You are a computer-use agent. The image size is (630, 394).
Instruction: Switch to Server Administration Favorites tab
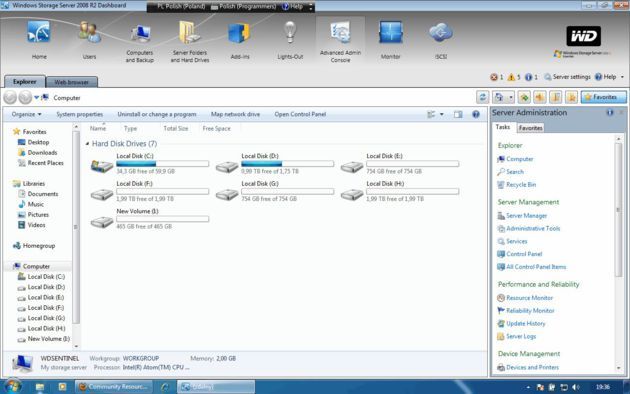(x=530, y=128)
